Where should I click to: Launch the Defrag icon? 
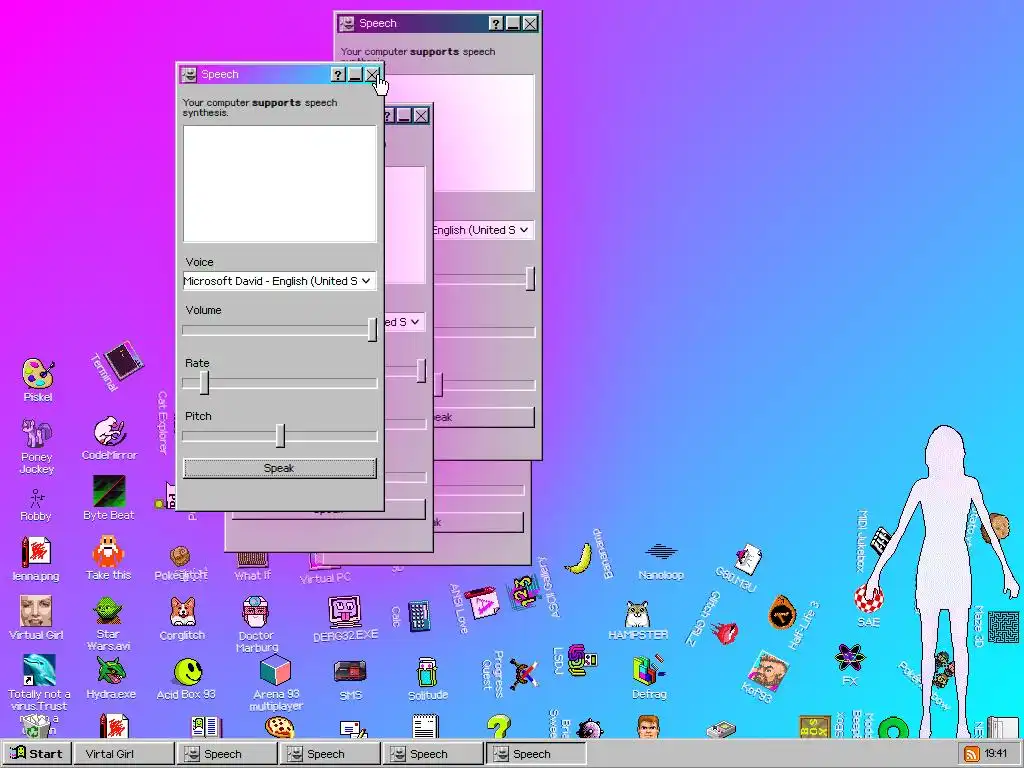(x=648, y=671)
